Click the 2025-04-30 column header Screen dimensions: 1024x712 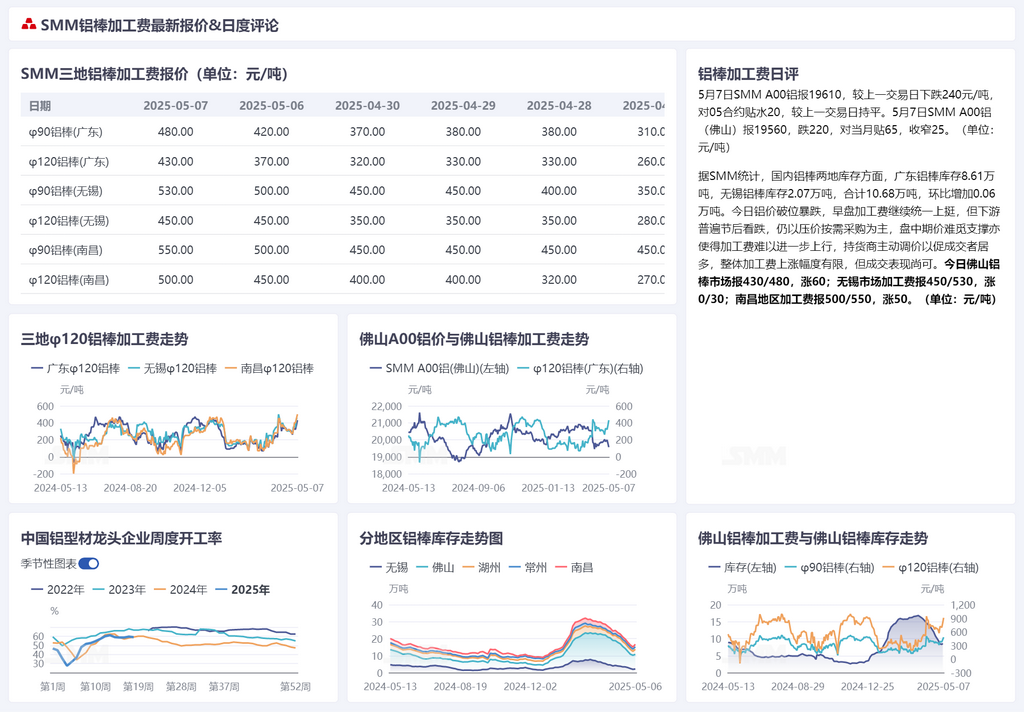(x=367, y=106)
